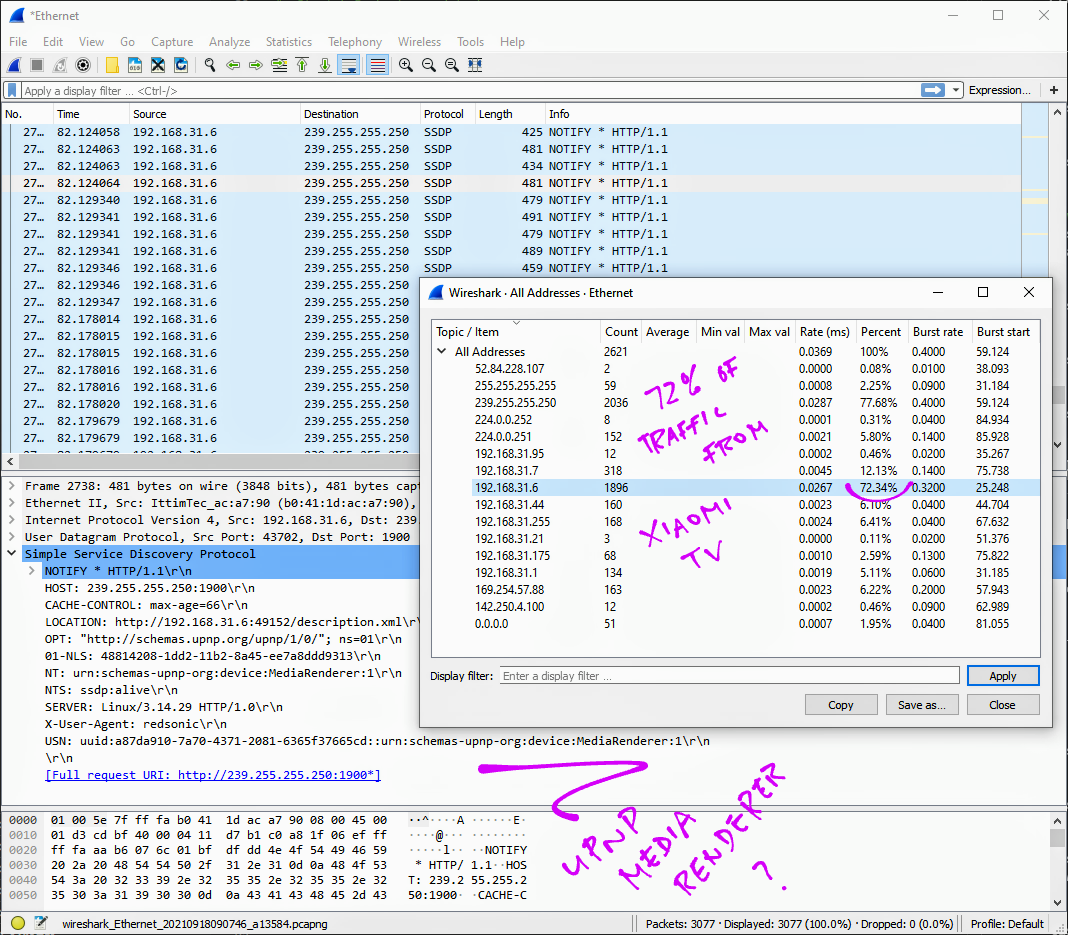Go to the first packet

301,65
